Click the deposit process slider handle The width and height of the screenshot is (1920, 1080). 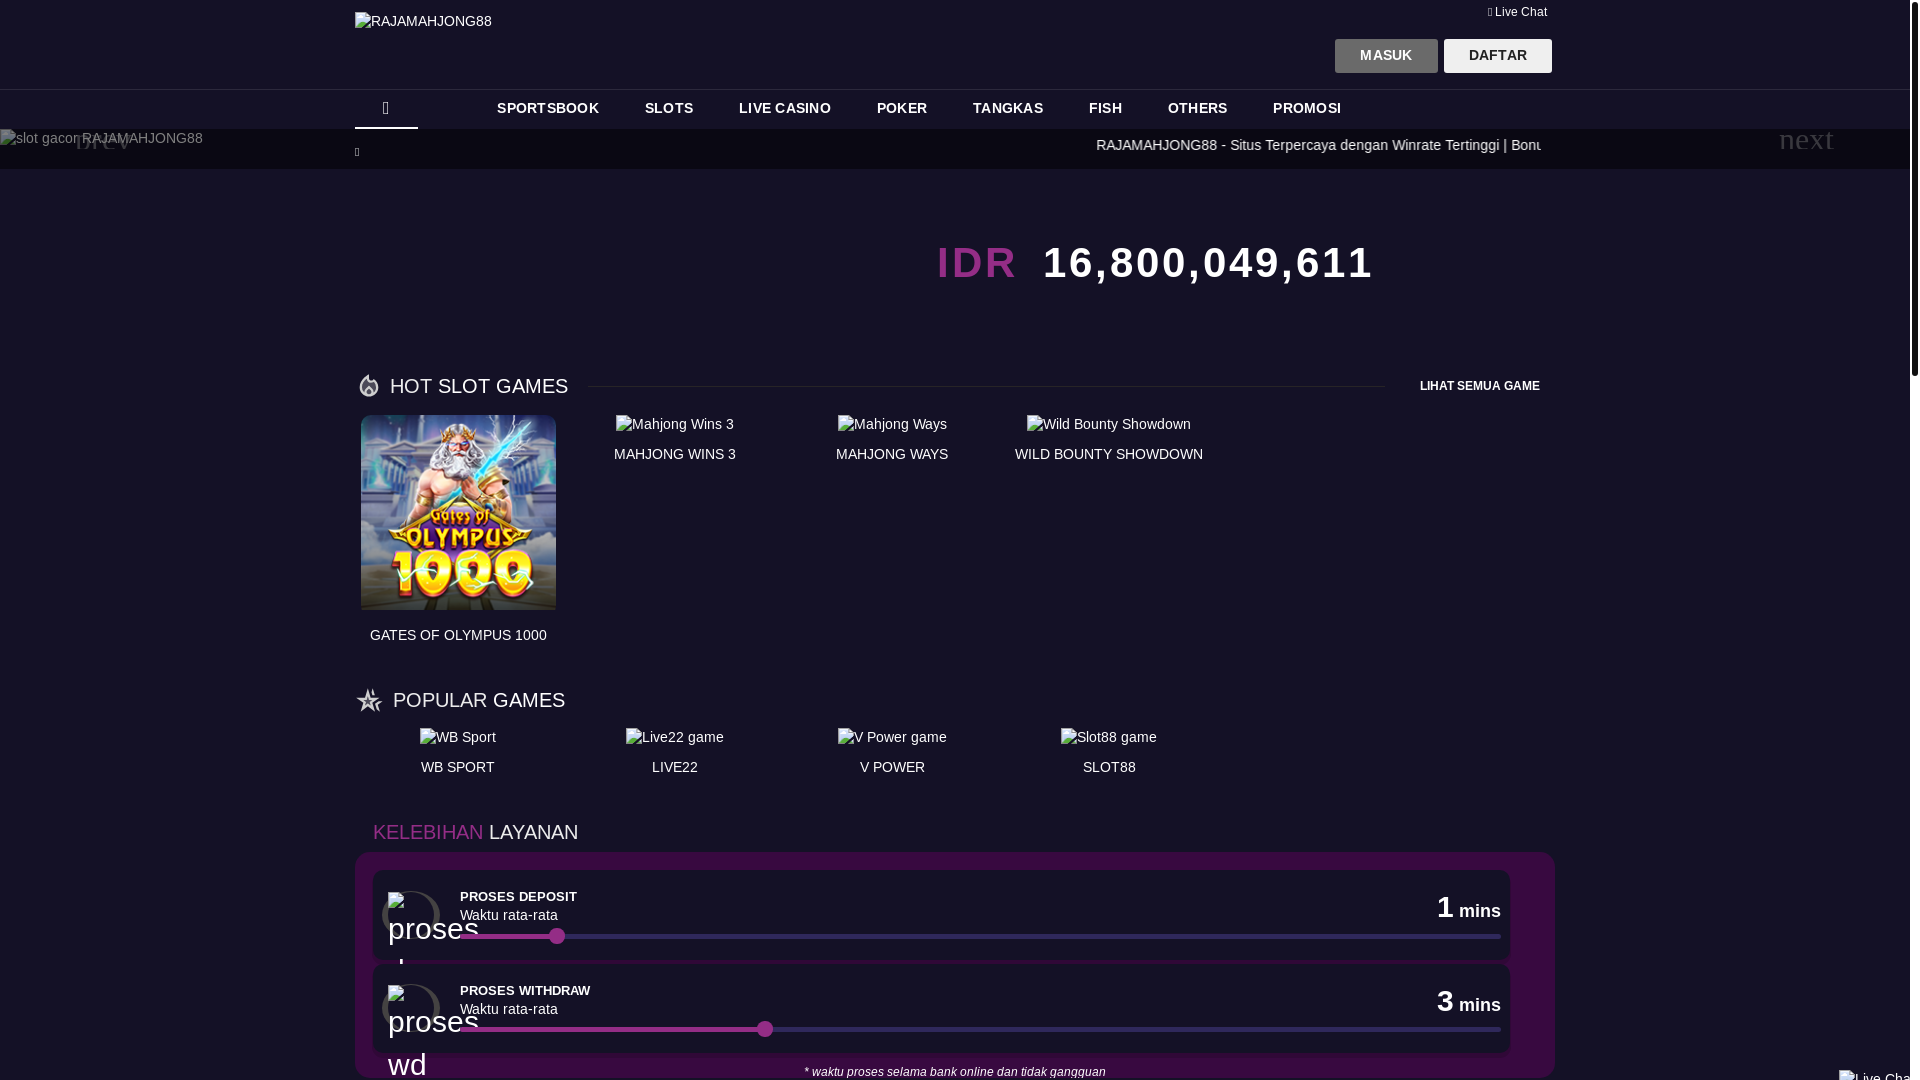point(557,936)
